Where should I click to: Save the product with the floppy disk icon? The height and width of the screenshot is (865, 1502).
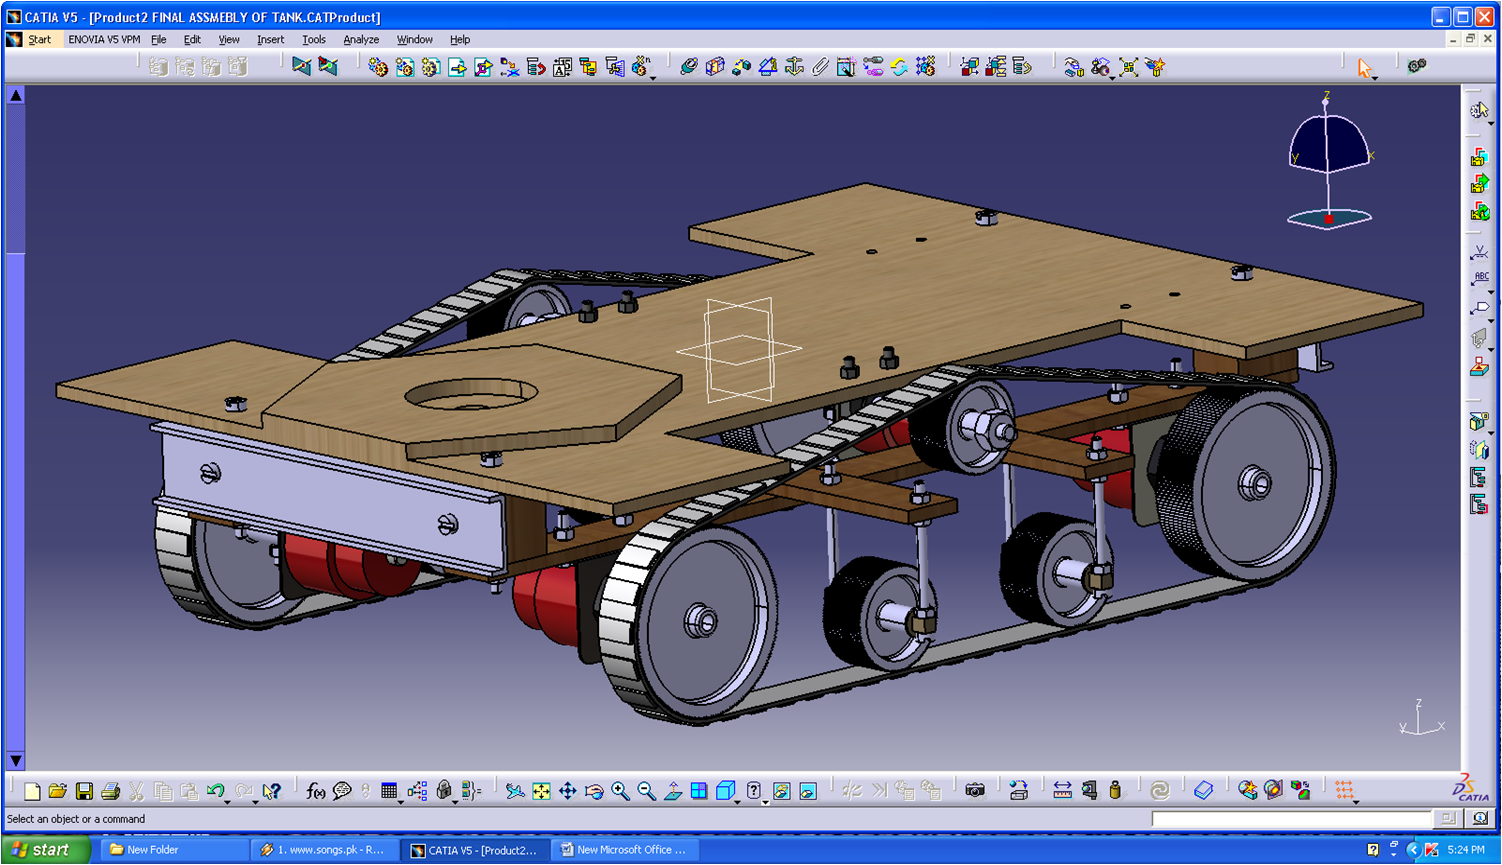click(x=84, y=792)
